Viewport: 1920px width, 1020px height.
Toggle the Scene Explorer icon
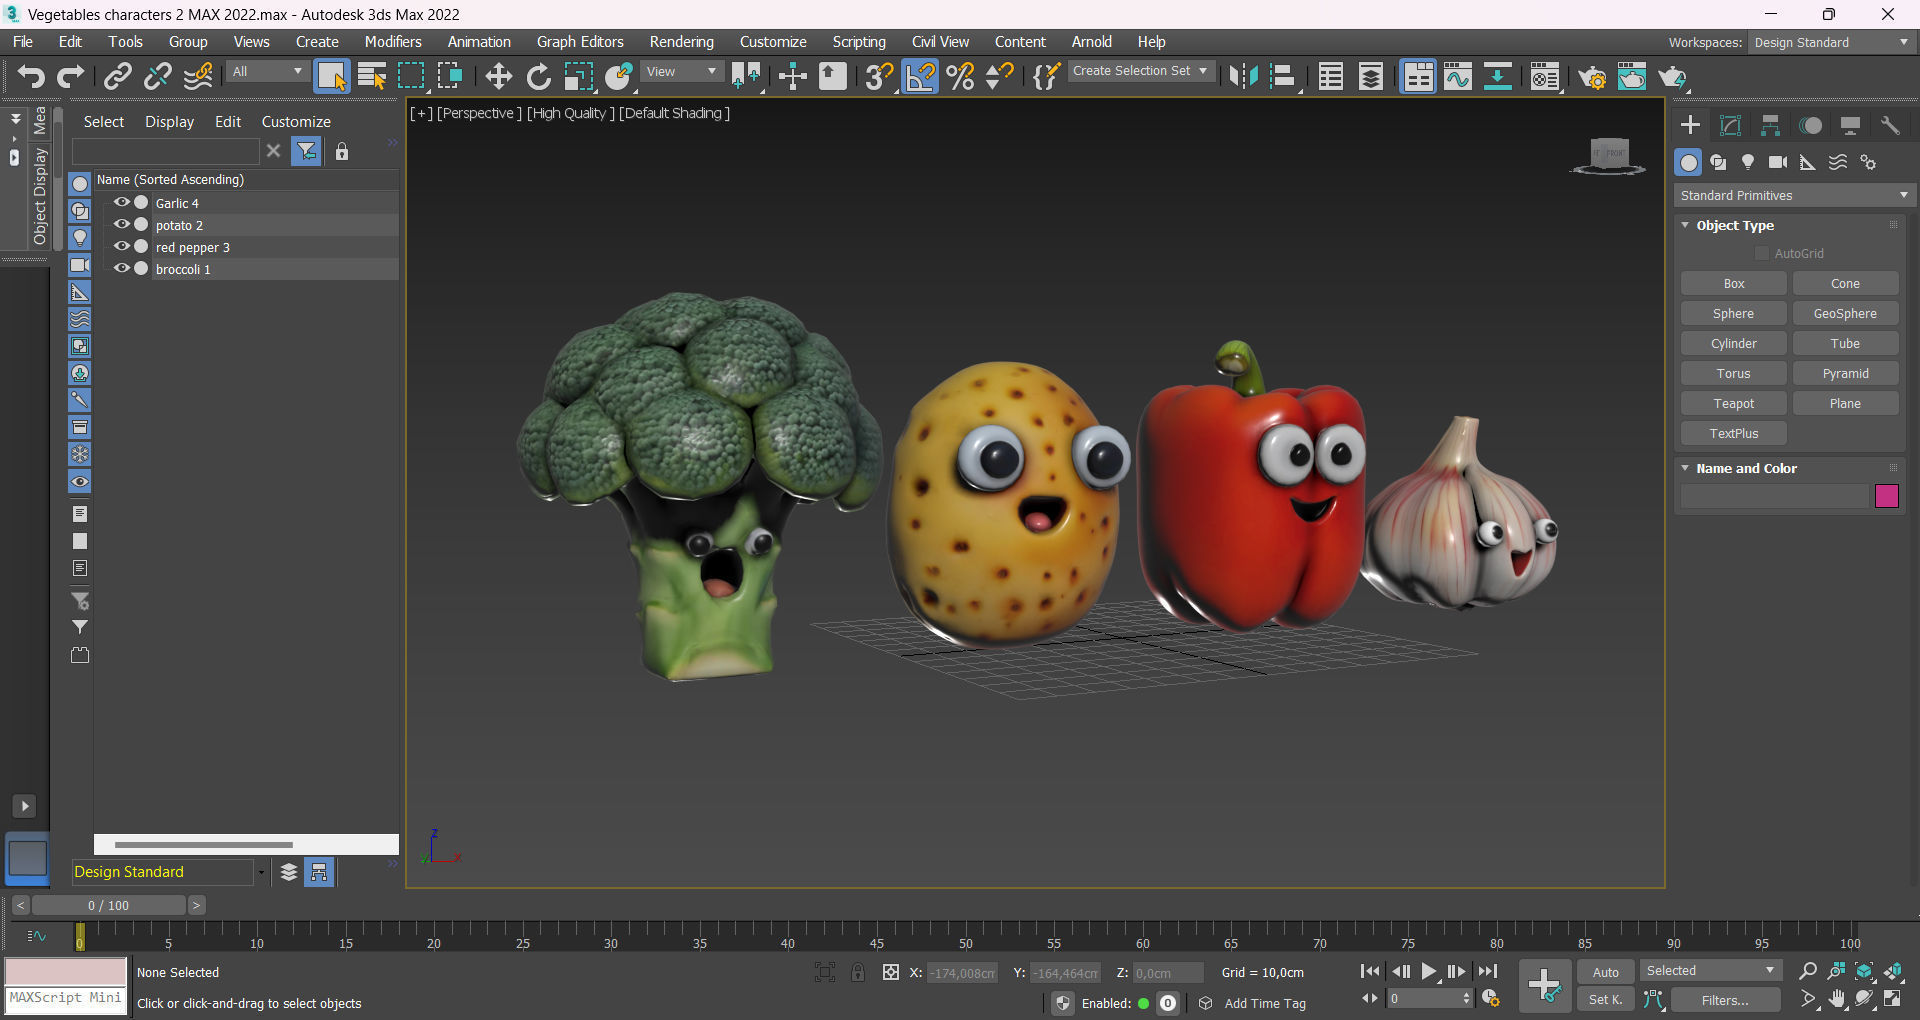coord(1331,76)
